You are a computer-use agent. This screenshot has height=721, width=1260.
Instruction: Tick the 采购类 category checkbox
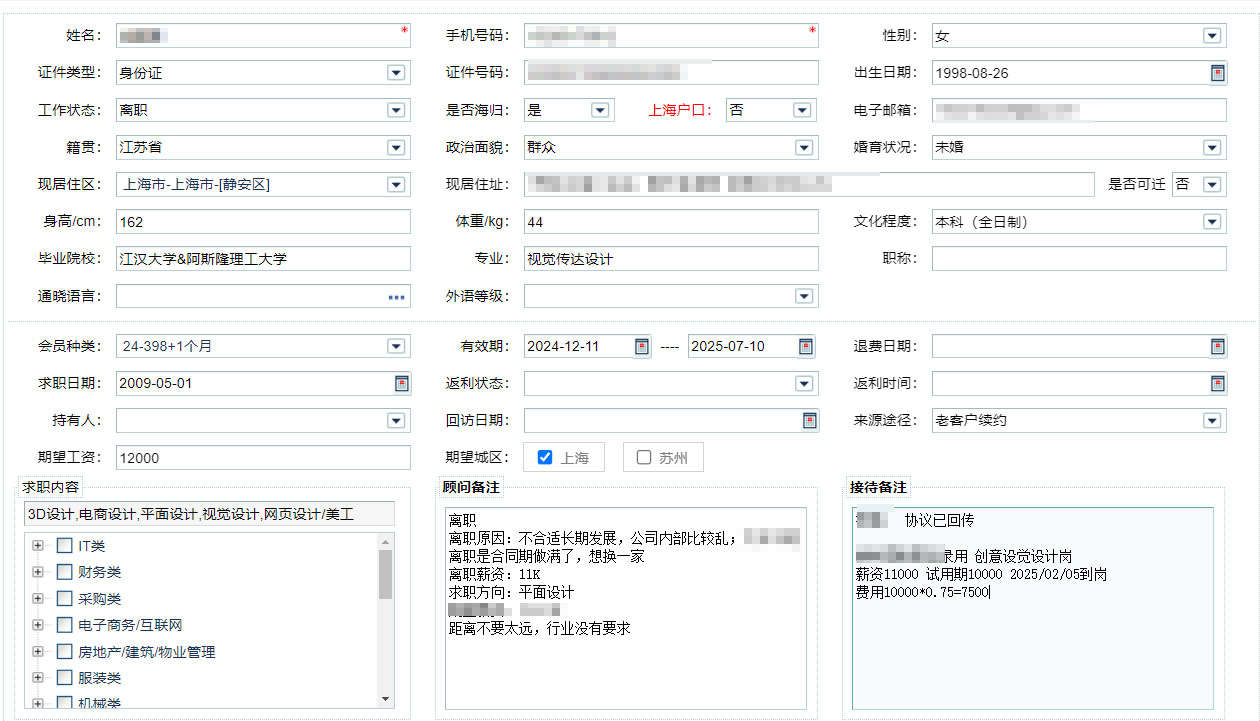(64, 599)
